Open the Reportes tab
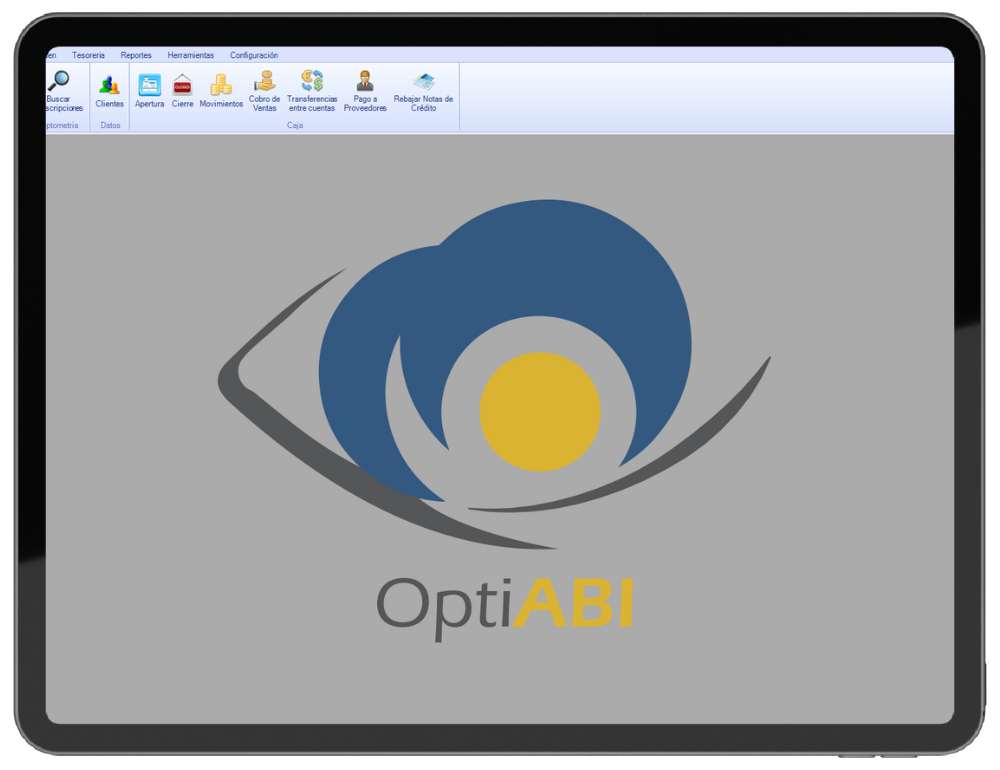Screen dimensions: 1000x770 pyautogui.click(x=136, y=56)
